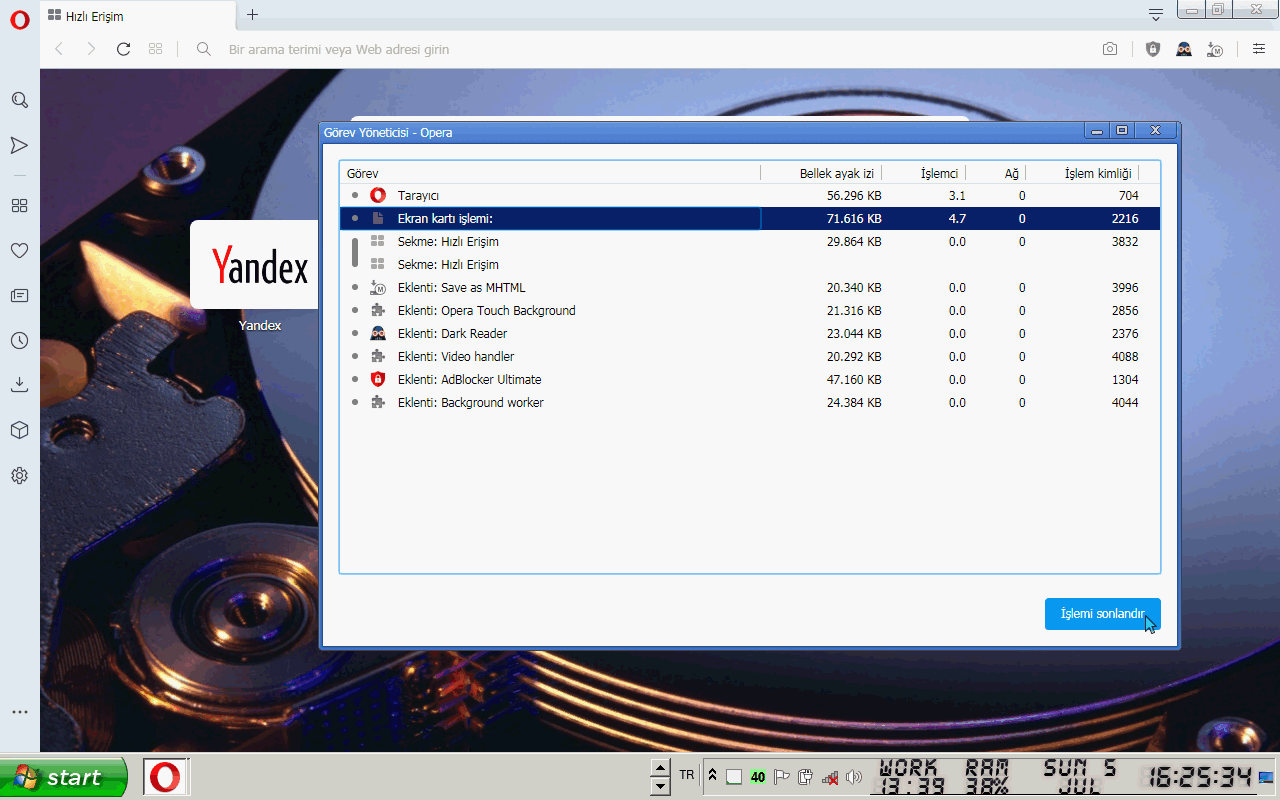The image size is (1280, 800).
Task: Select the Ekran kartı işlemi row
Action: (750, 219)
